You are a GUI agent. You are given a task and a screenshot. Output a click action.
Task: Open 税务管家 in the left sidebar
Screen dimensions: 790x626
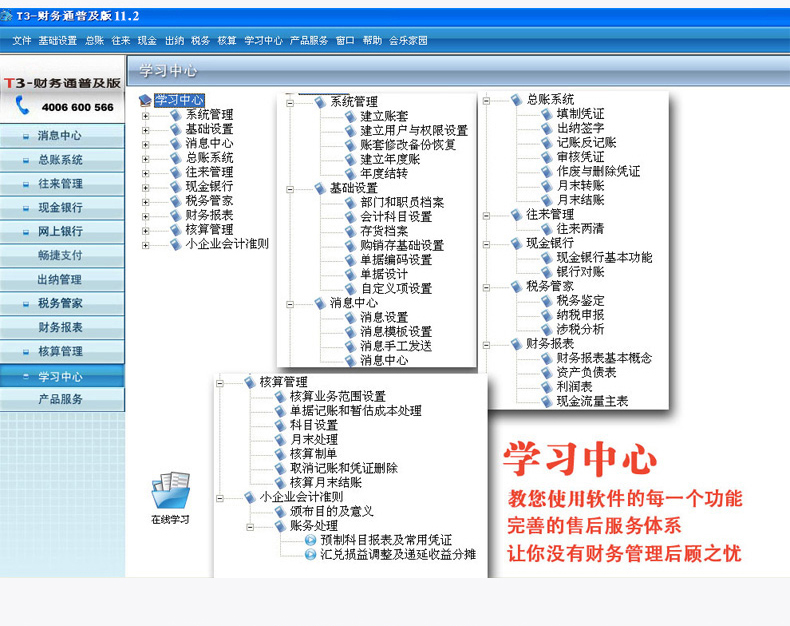coord(62,303)
